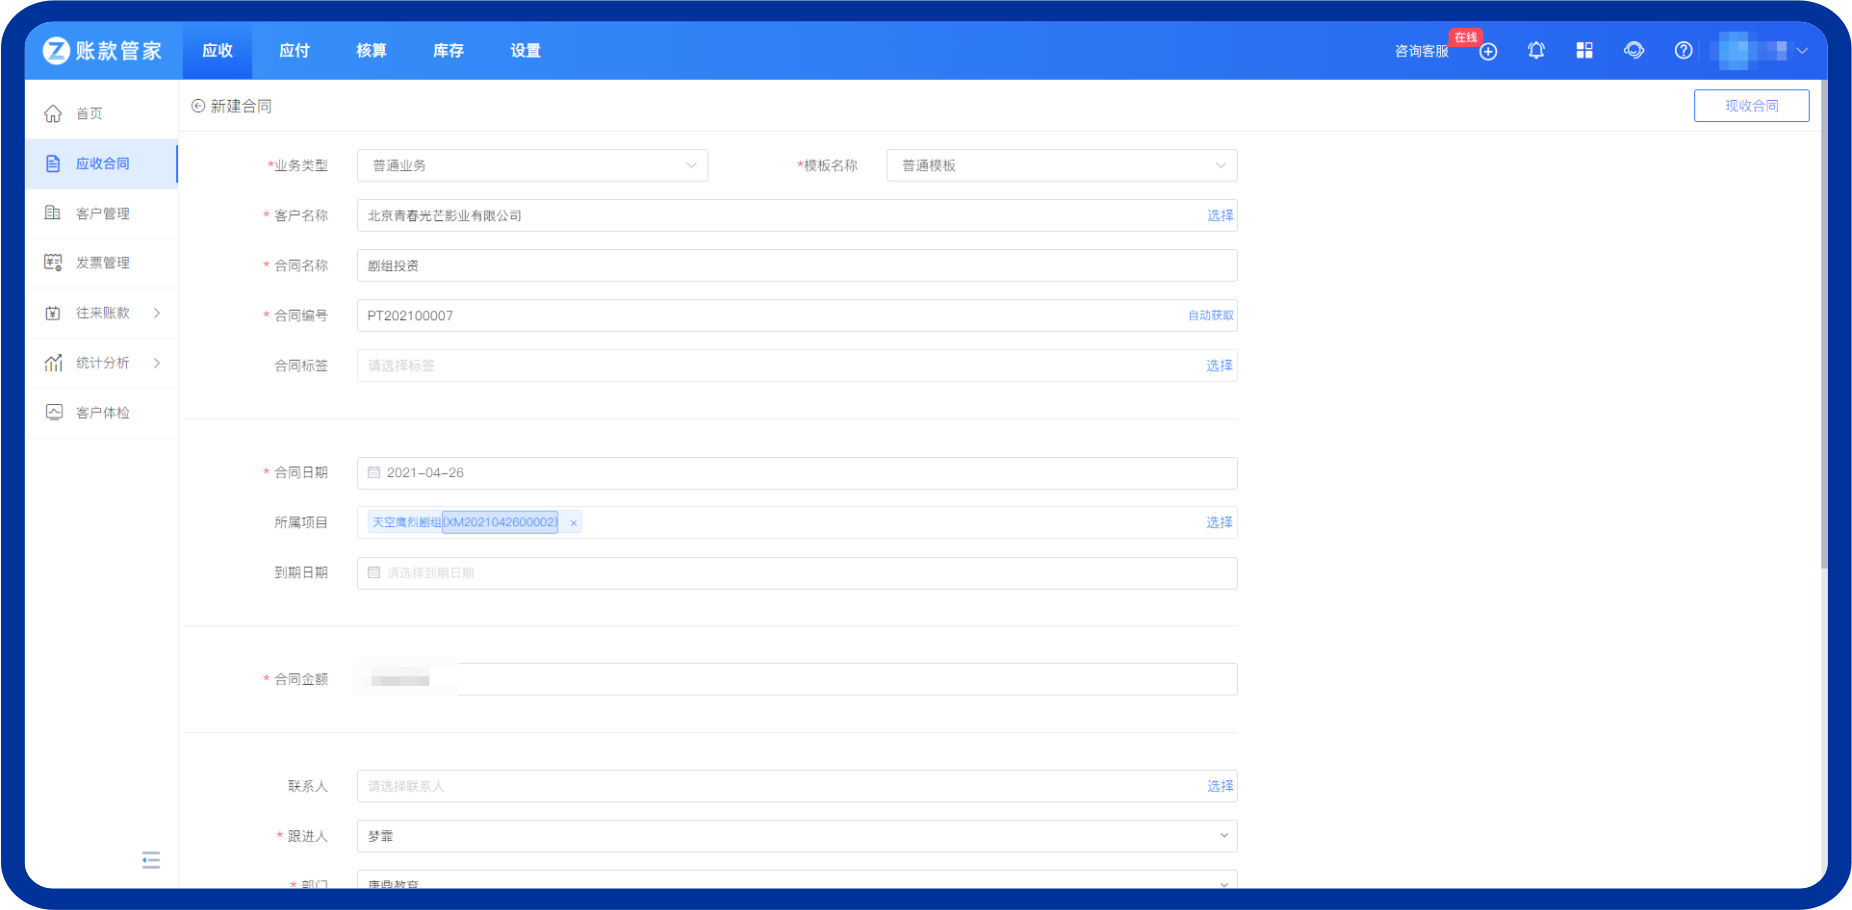
Task: Open the plus add icon in header
Action: point(1488,51)
